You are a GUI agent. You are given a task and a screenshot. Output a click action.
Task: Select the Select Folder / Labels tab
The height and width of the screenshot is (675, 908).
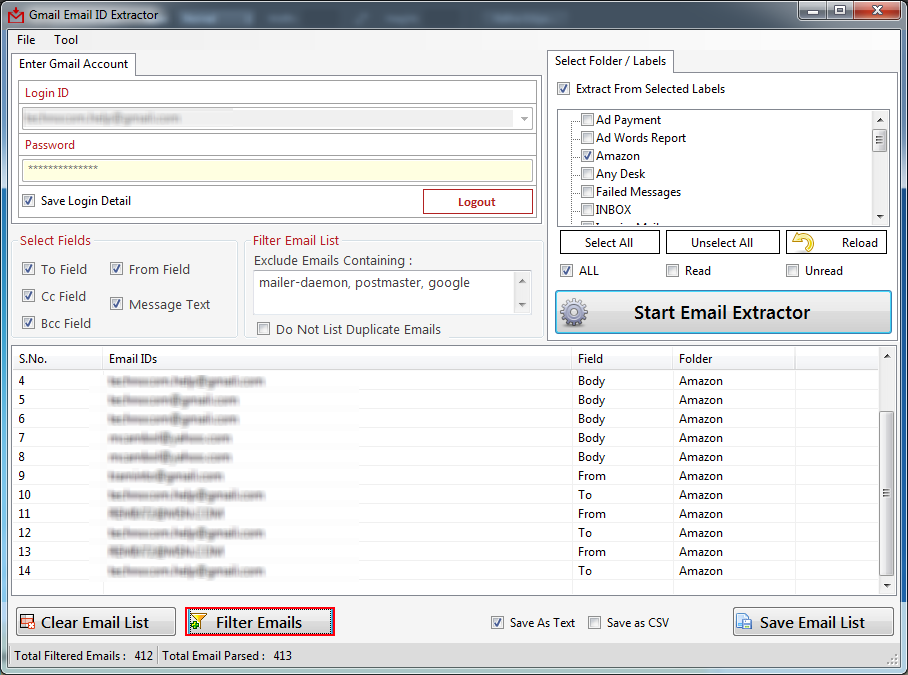click(610, 61)
